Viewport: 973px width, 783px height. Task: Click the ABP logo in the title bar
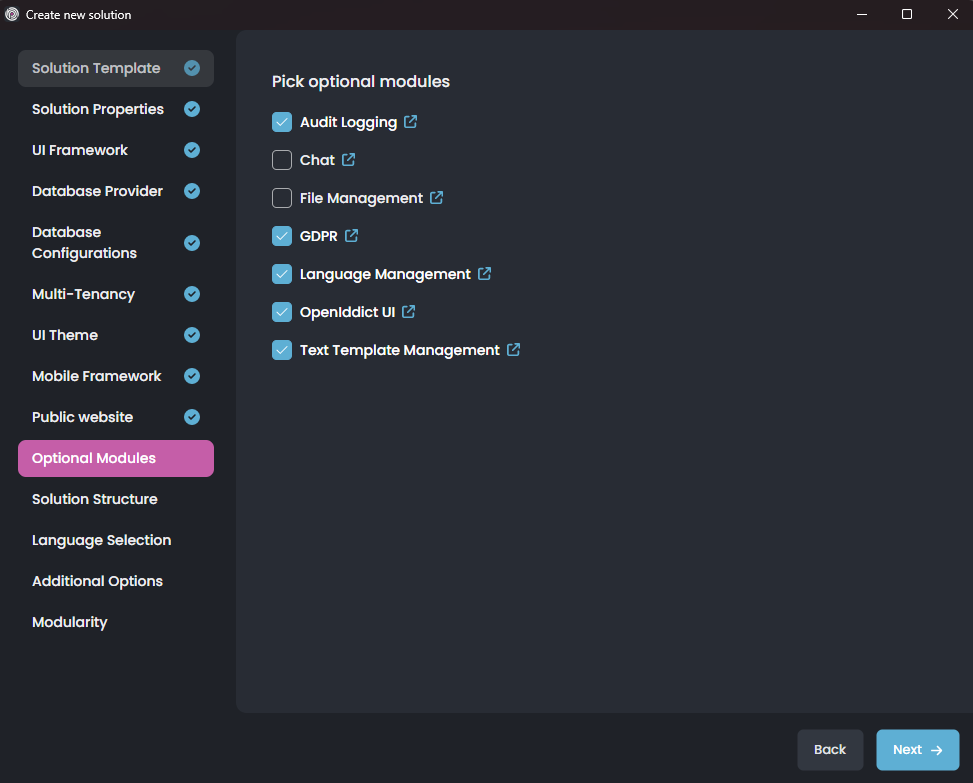[14, 14]
